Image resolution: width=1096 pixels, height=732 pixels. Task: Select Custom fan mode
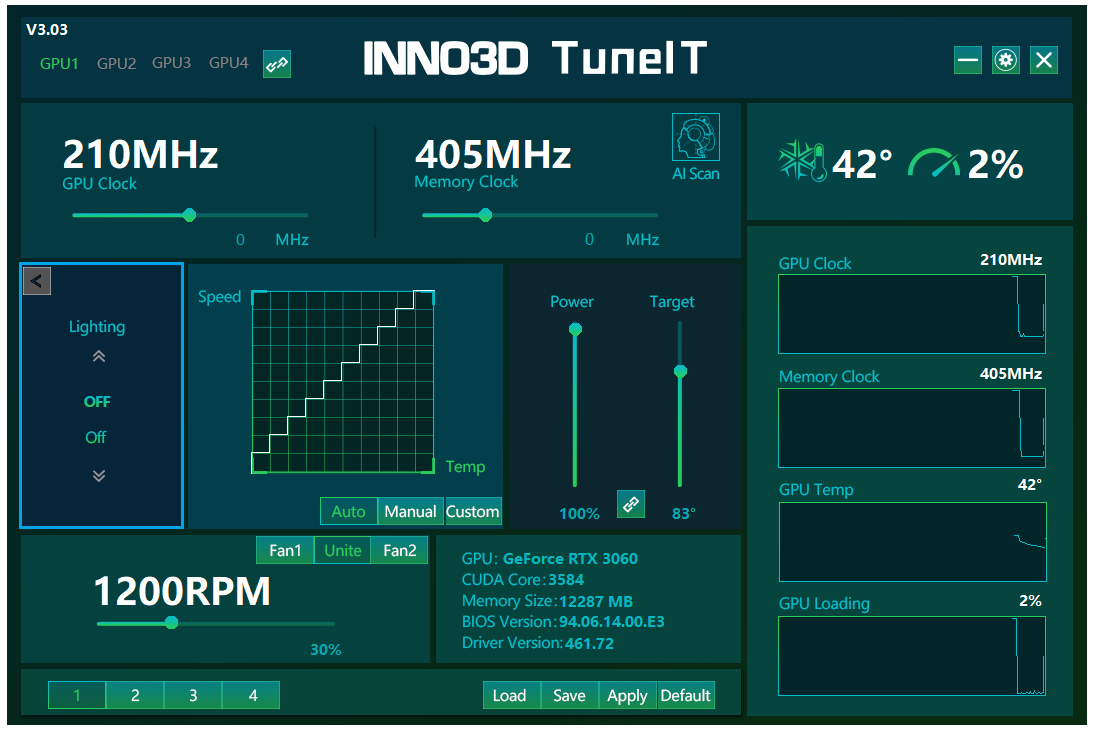[473, 511]
